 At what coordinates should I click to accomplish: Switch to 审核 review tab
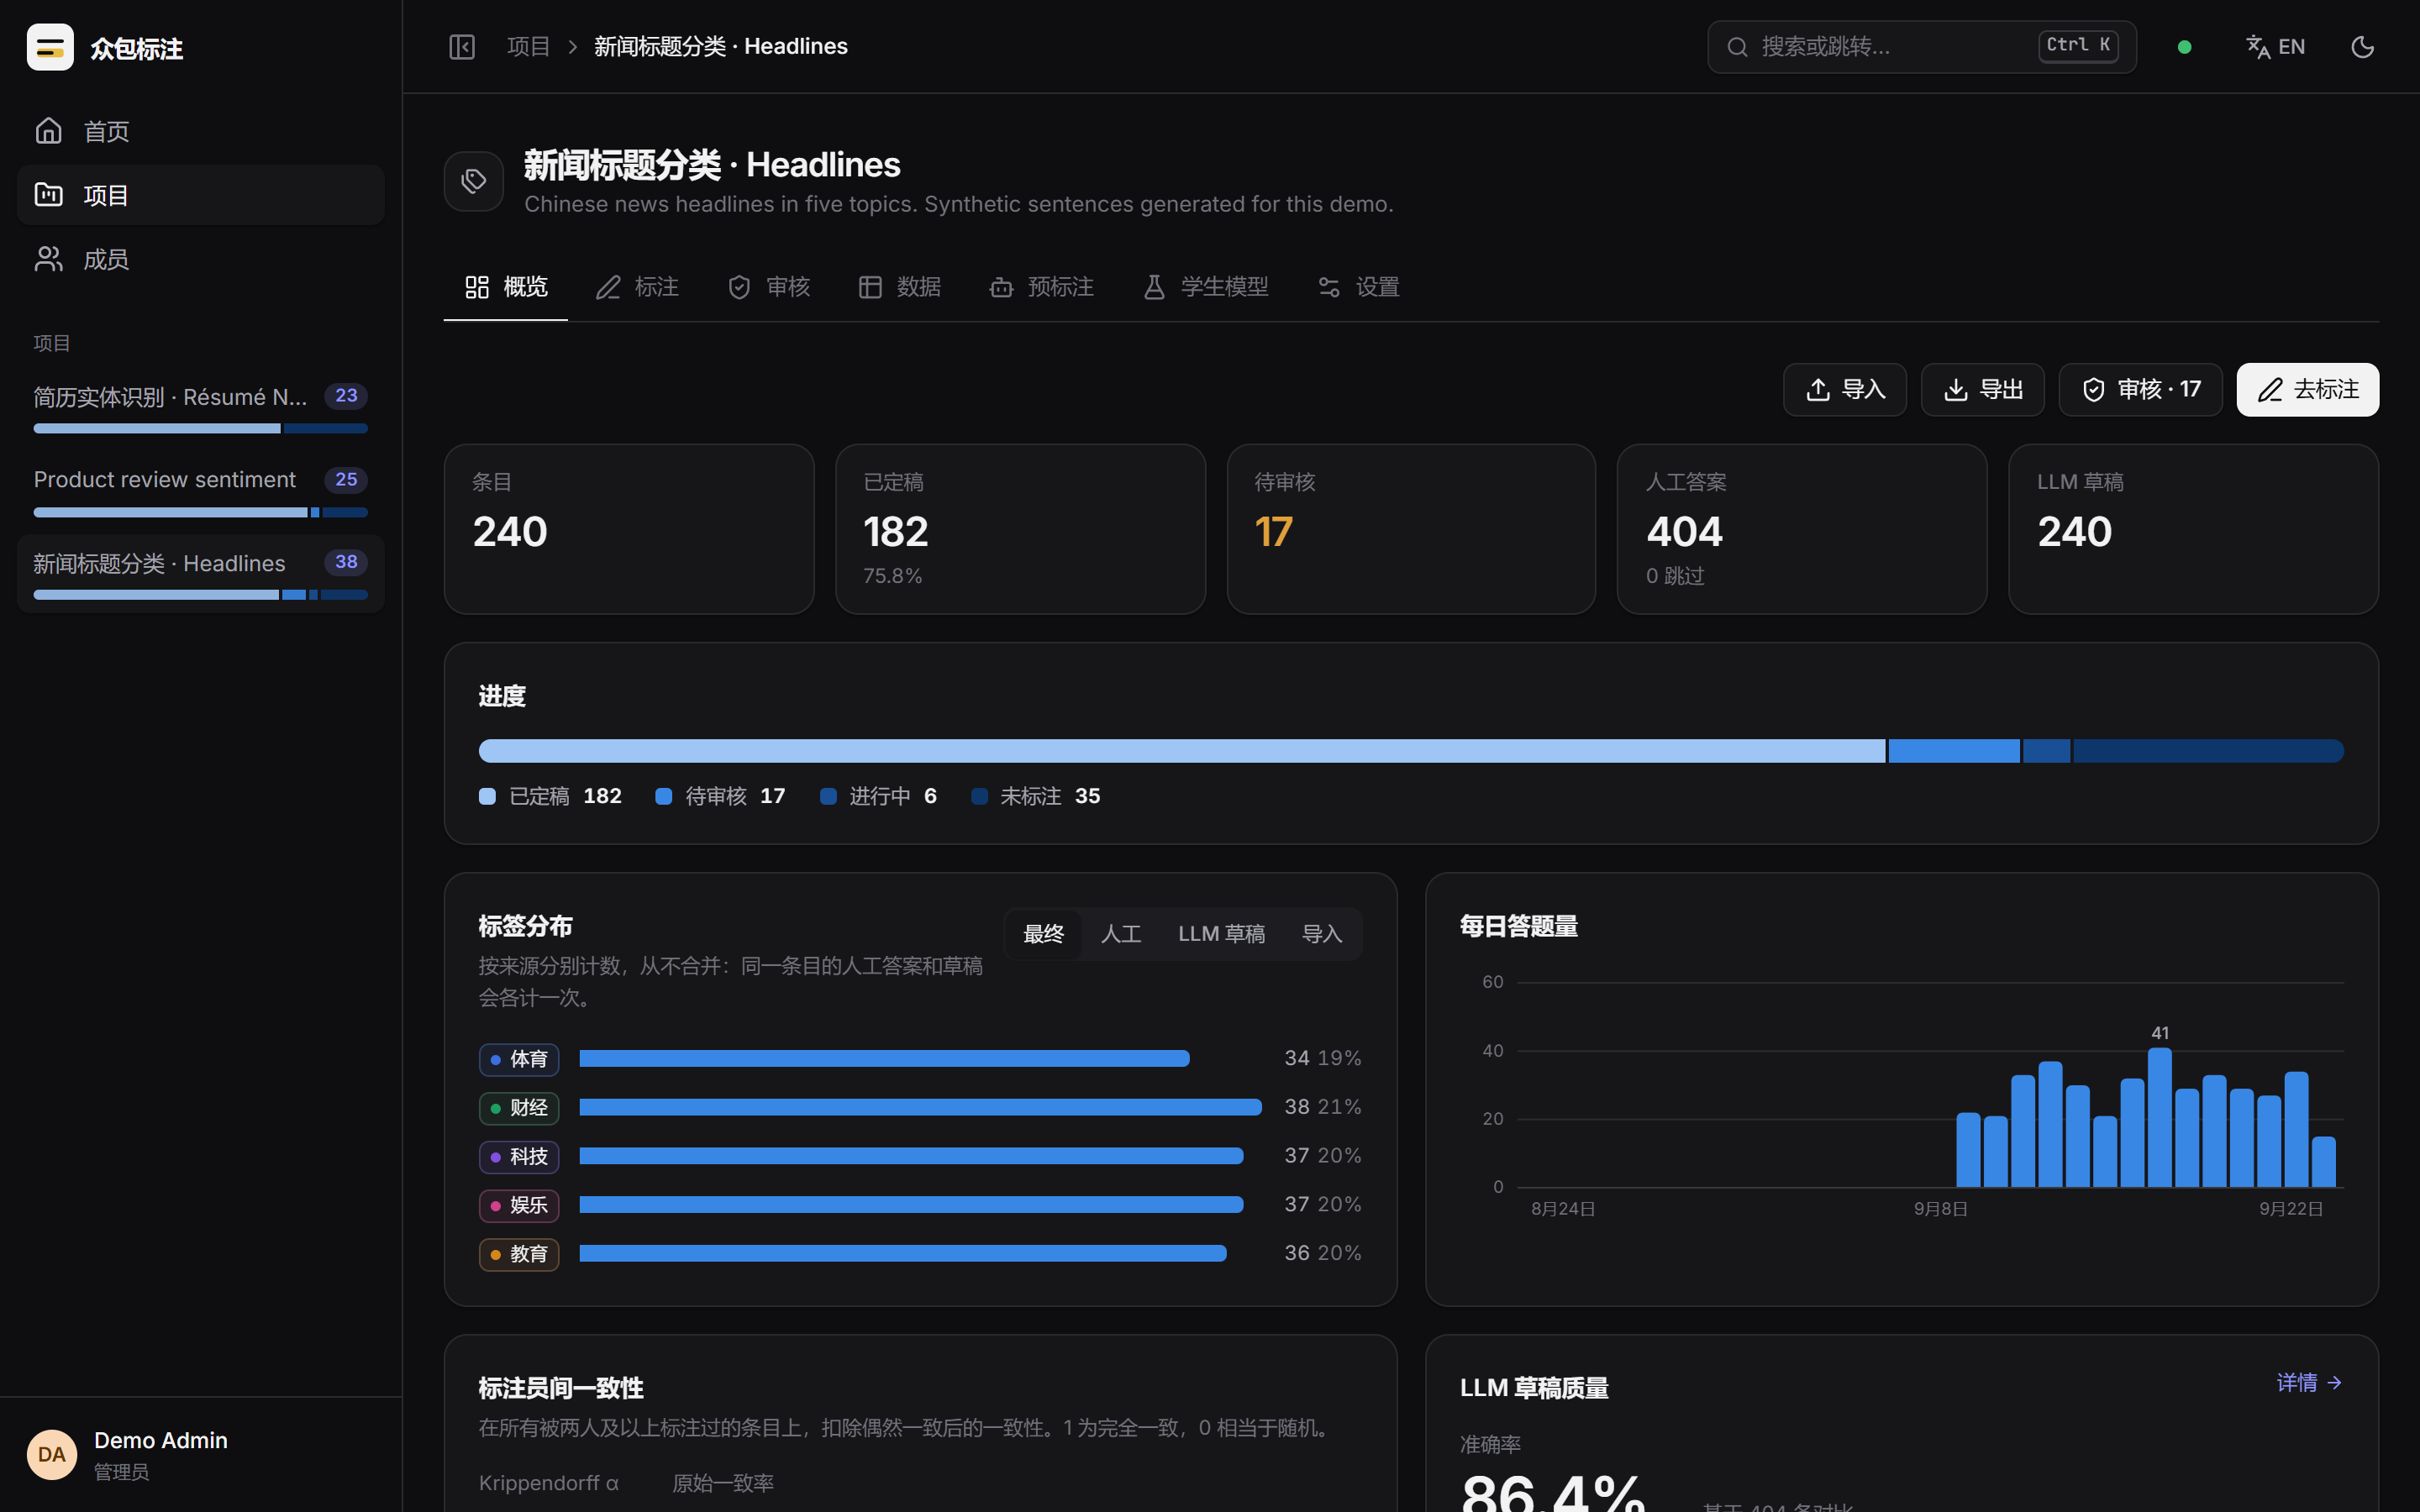[768, 287]
